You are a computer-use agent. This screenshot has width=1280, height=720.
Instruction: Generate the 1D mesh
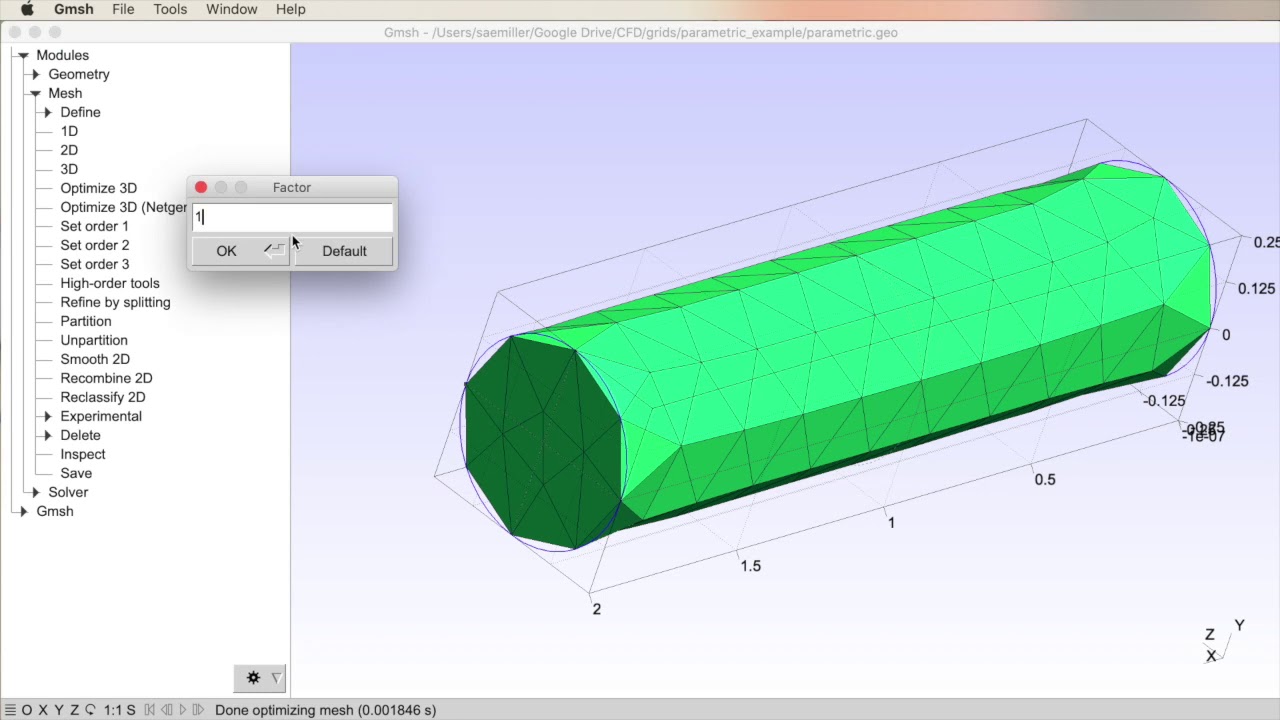point(69,131)
